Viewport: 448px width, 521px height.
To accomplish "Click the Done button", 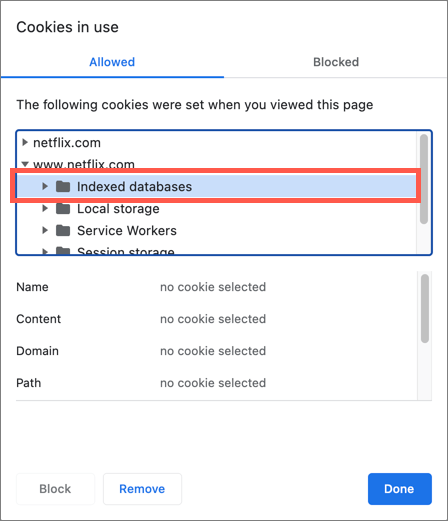I will [x=400, y=489].
